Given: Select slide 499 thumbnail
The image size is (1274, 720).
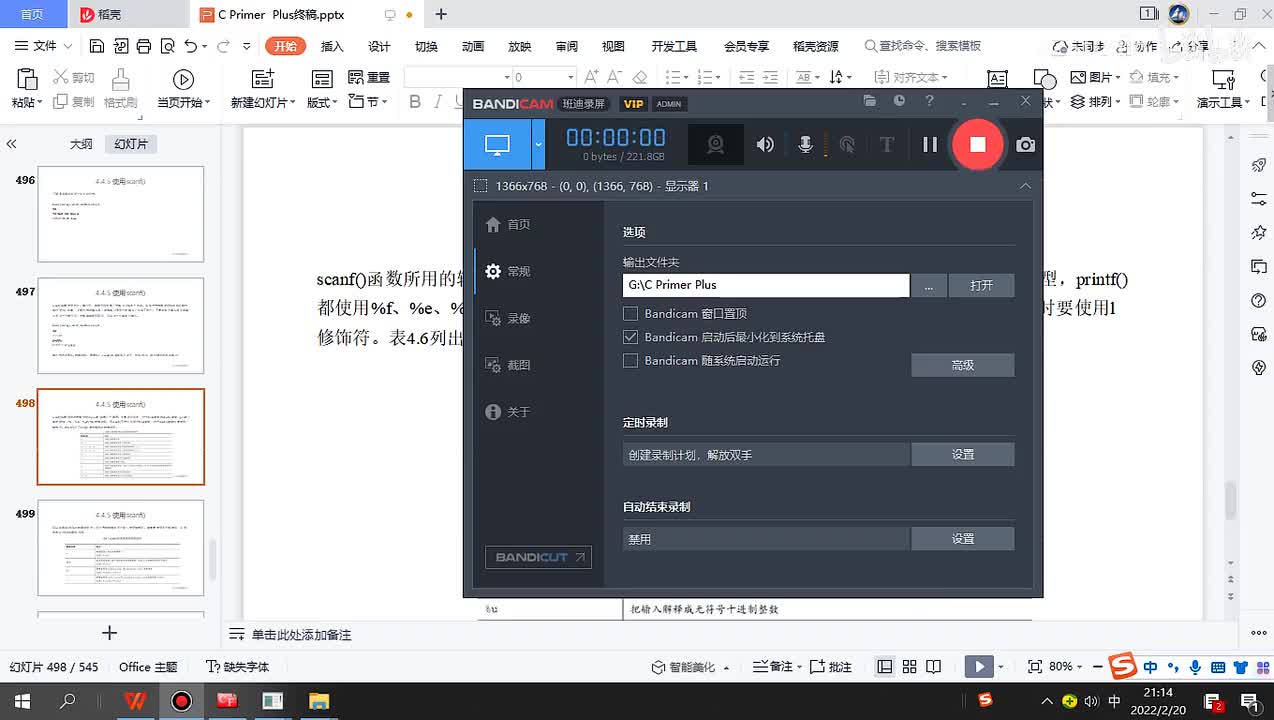Looking at the screenshot, I should click(x=120, y=548).
